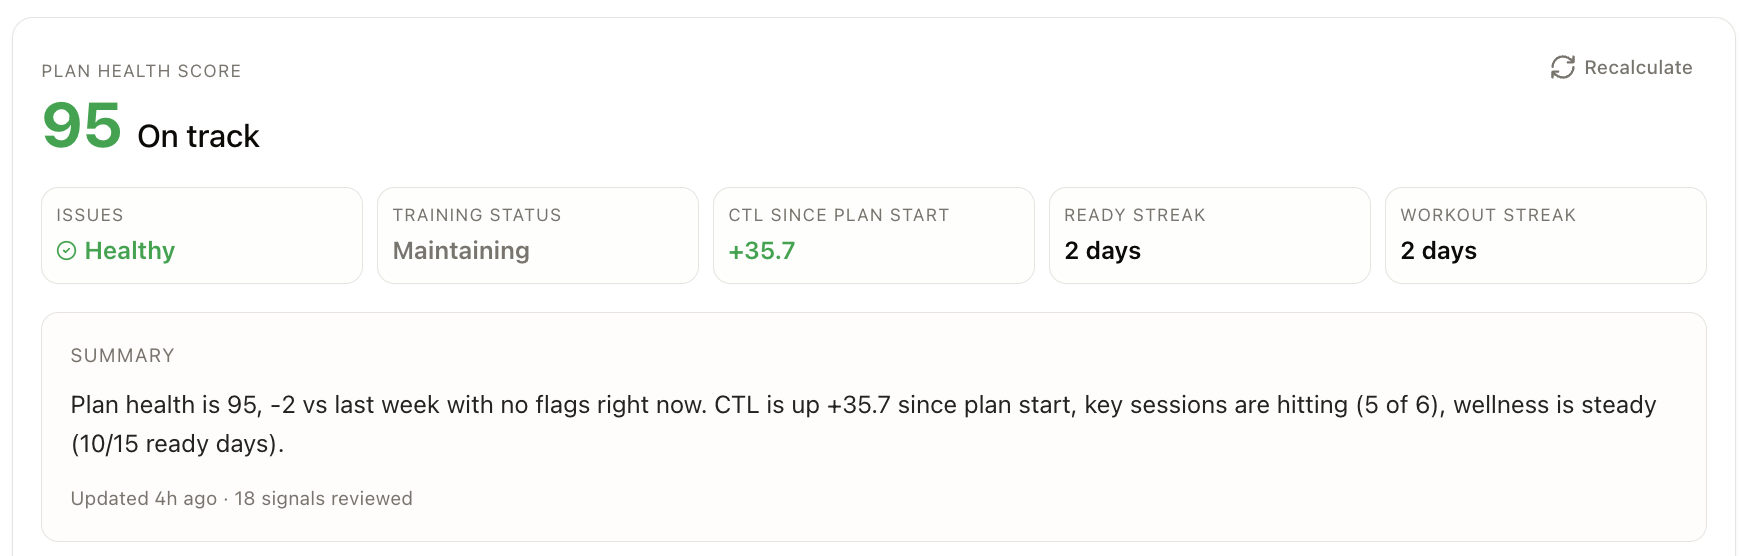Screen dimensions: 1748x556
Task: Click the +35.7 CTL value
Action: [762, 251]
